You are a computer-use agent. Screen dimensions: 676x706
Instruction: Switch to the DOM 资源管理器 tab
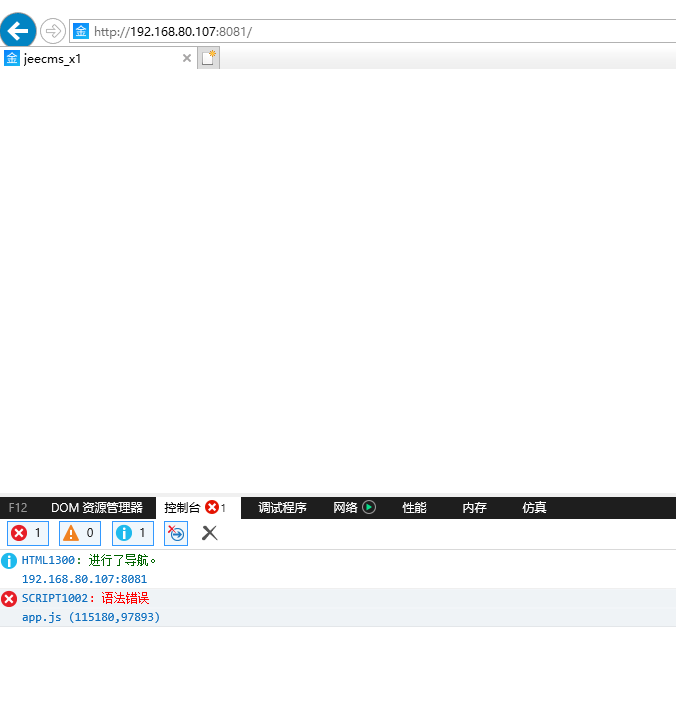[x=97, y=508]
